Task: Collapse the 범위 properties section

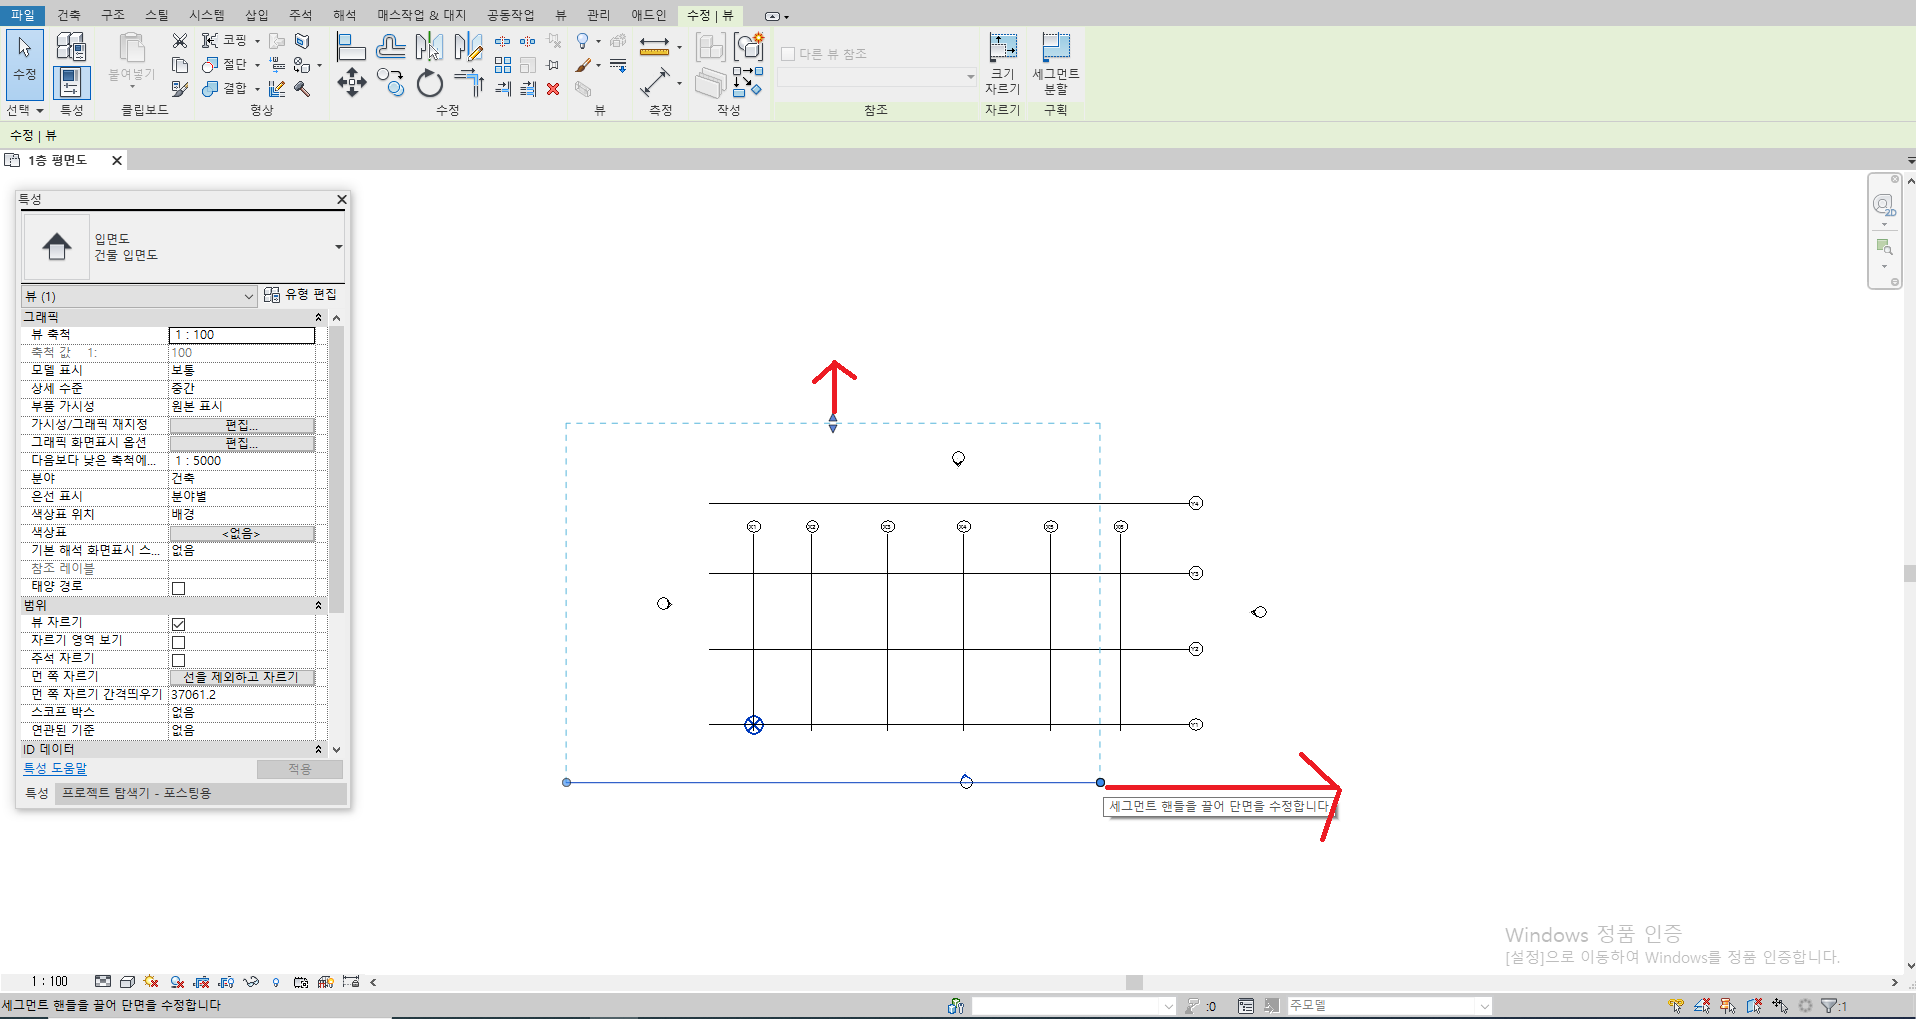Action: point(319,605)
